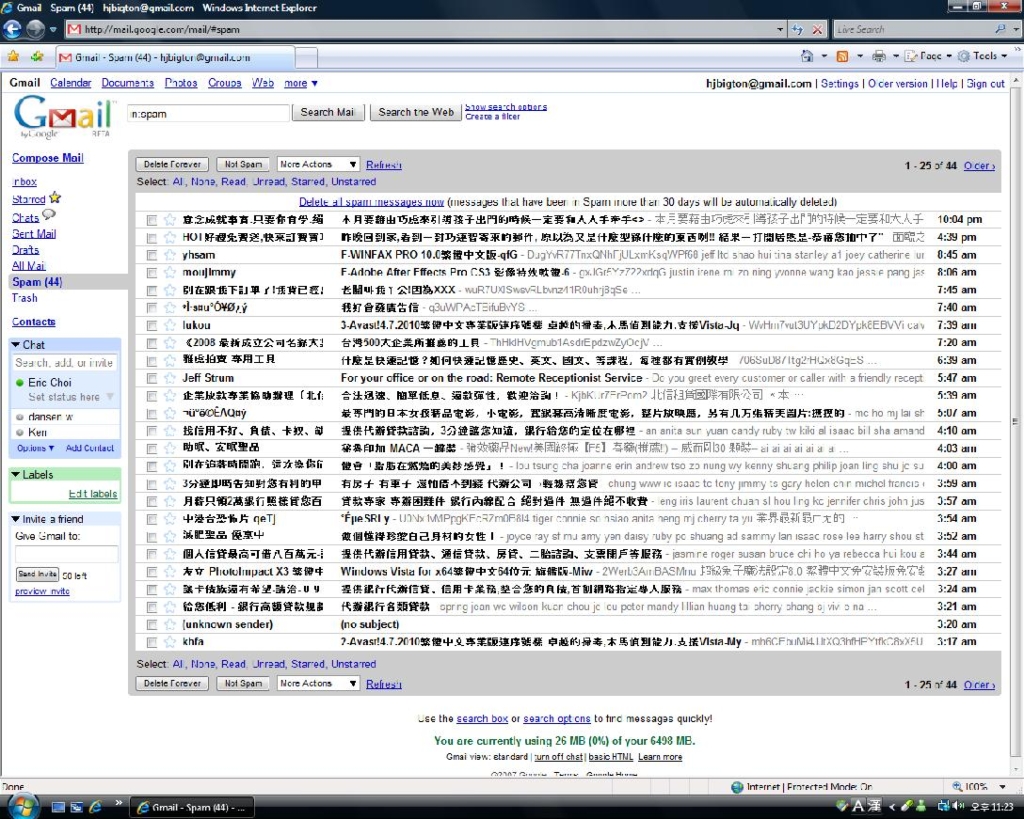Tick the Jeff Strum message checkbox

tap(152, 379)
